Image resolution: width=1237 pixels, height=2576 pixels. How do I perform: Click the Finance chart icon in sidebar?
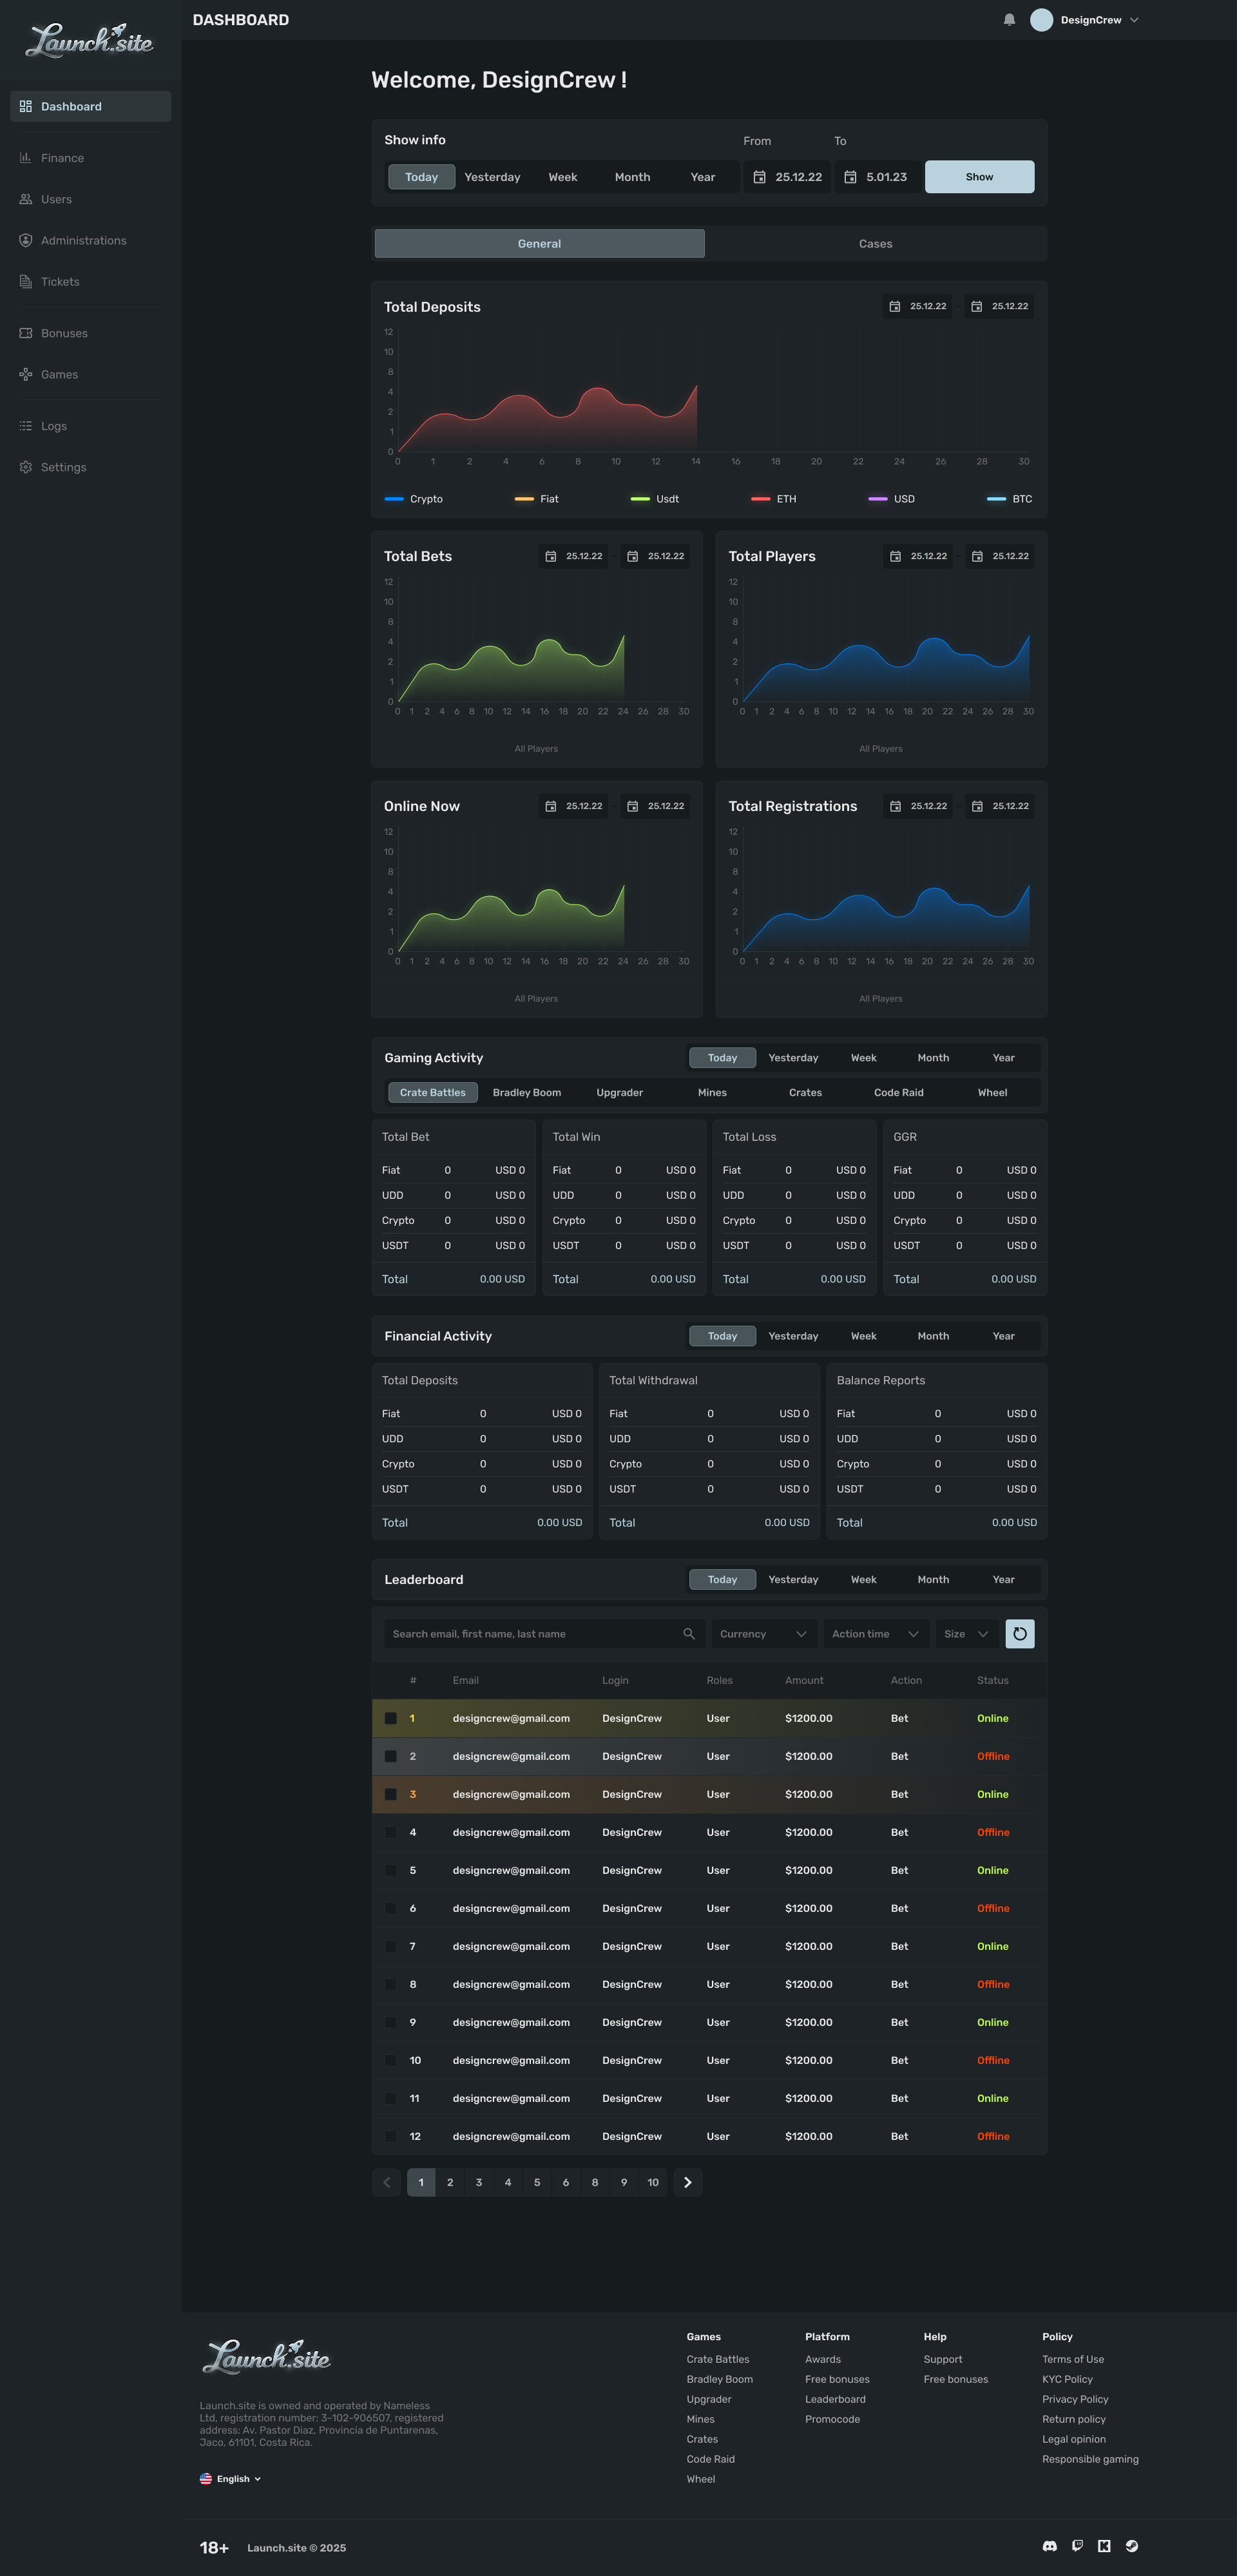point(26,158)
